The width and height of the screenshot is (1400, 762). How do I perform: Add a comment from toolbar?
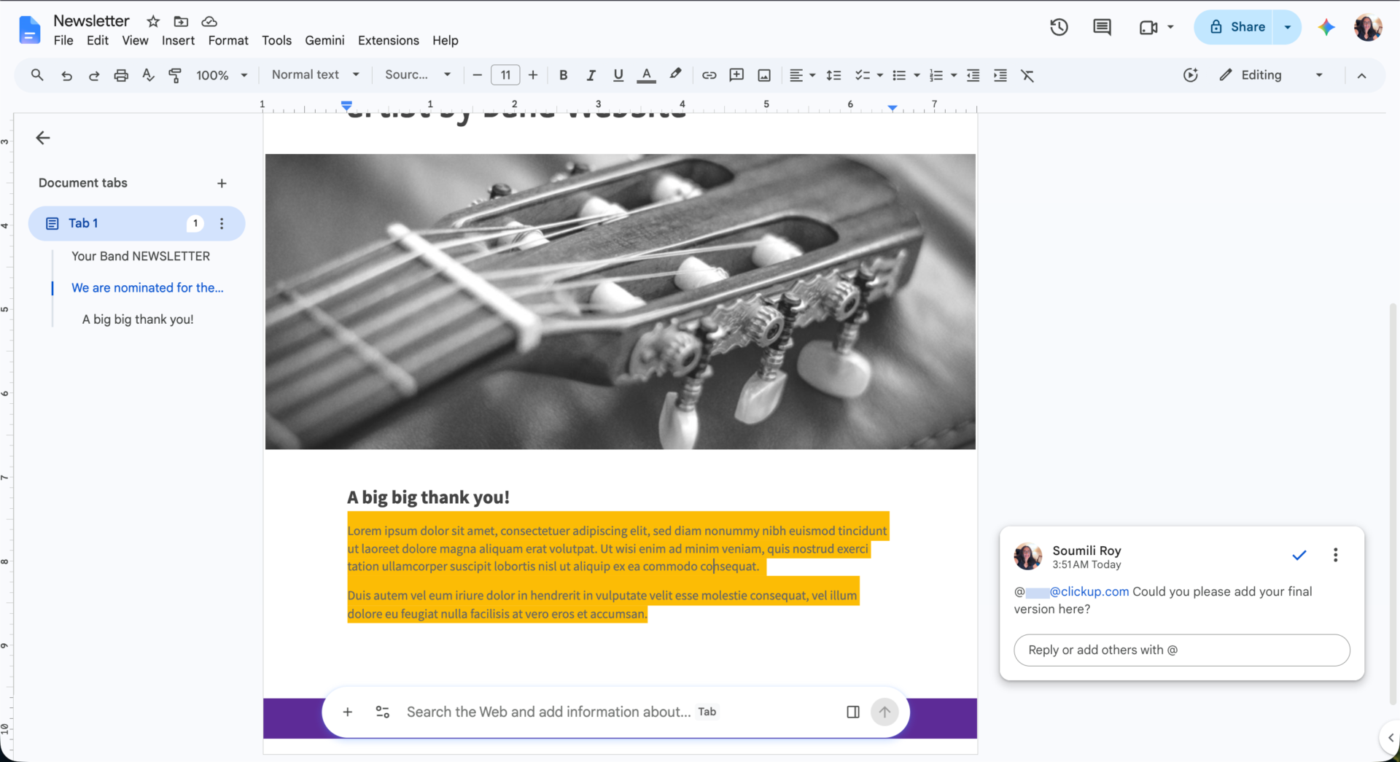click(737, 75)
